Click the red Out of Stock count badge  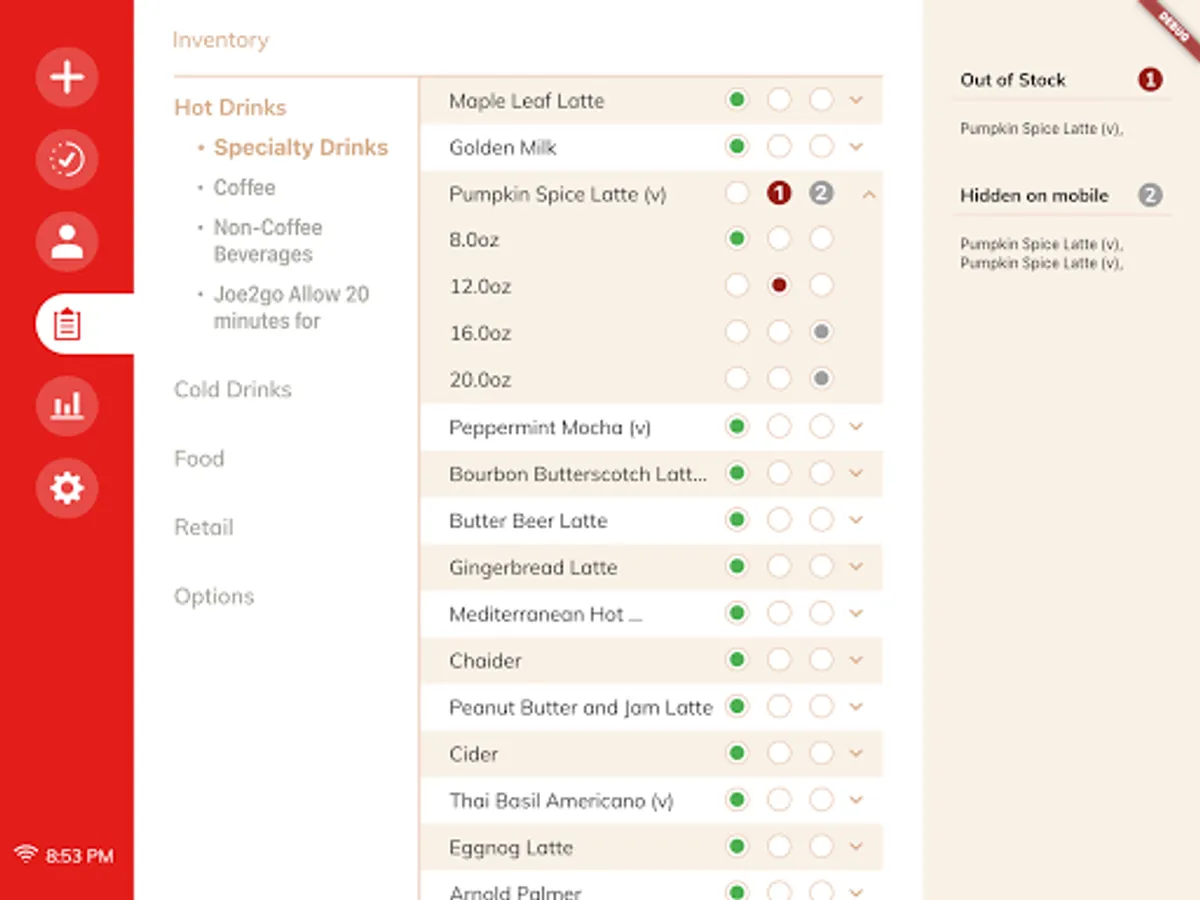point(1150,80)
